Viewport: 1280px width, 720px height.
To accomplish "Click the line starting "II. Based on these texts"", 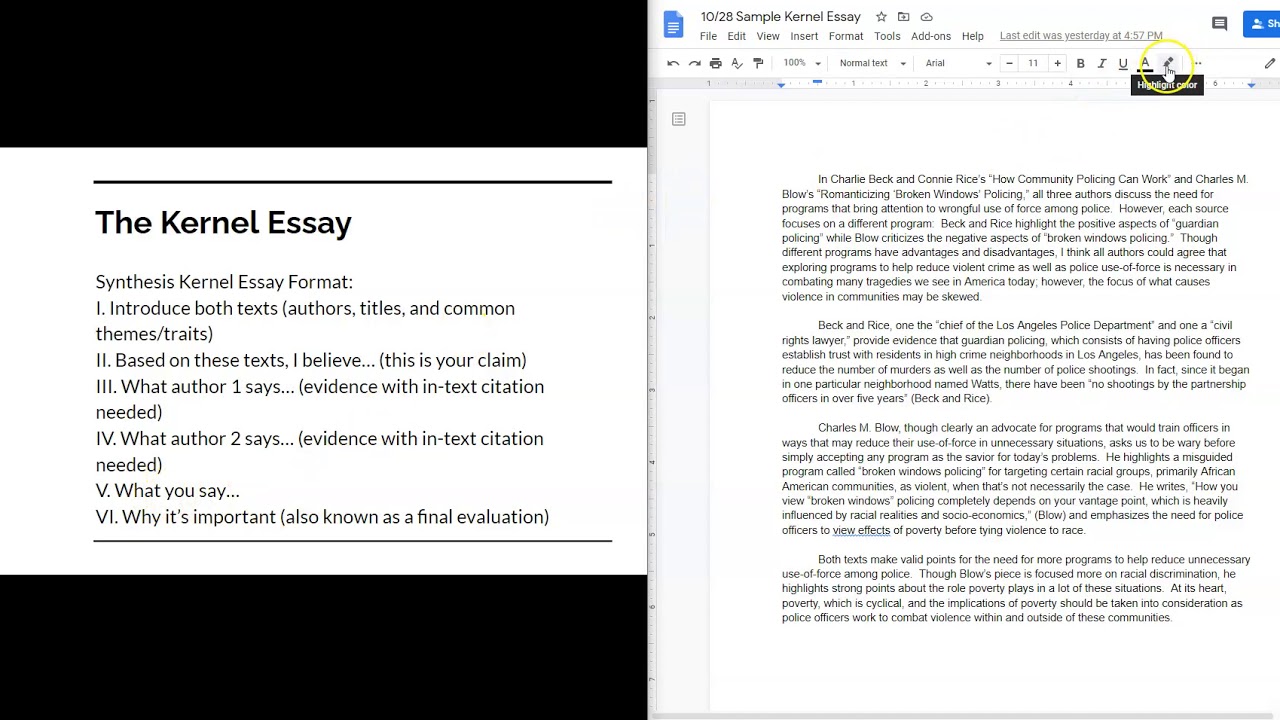I will [x=311, y=360].
